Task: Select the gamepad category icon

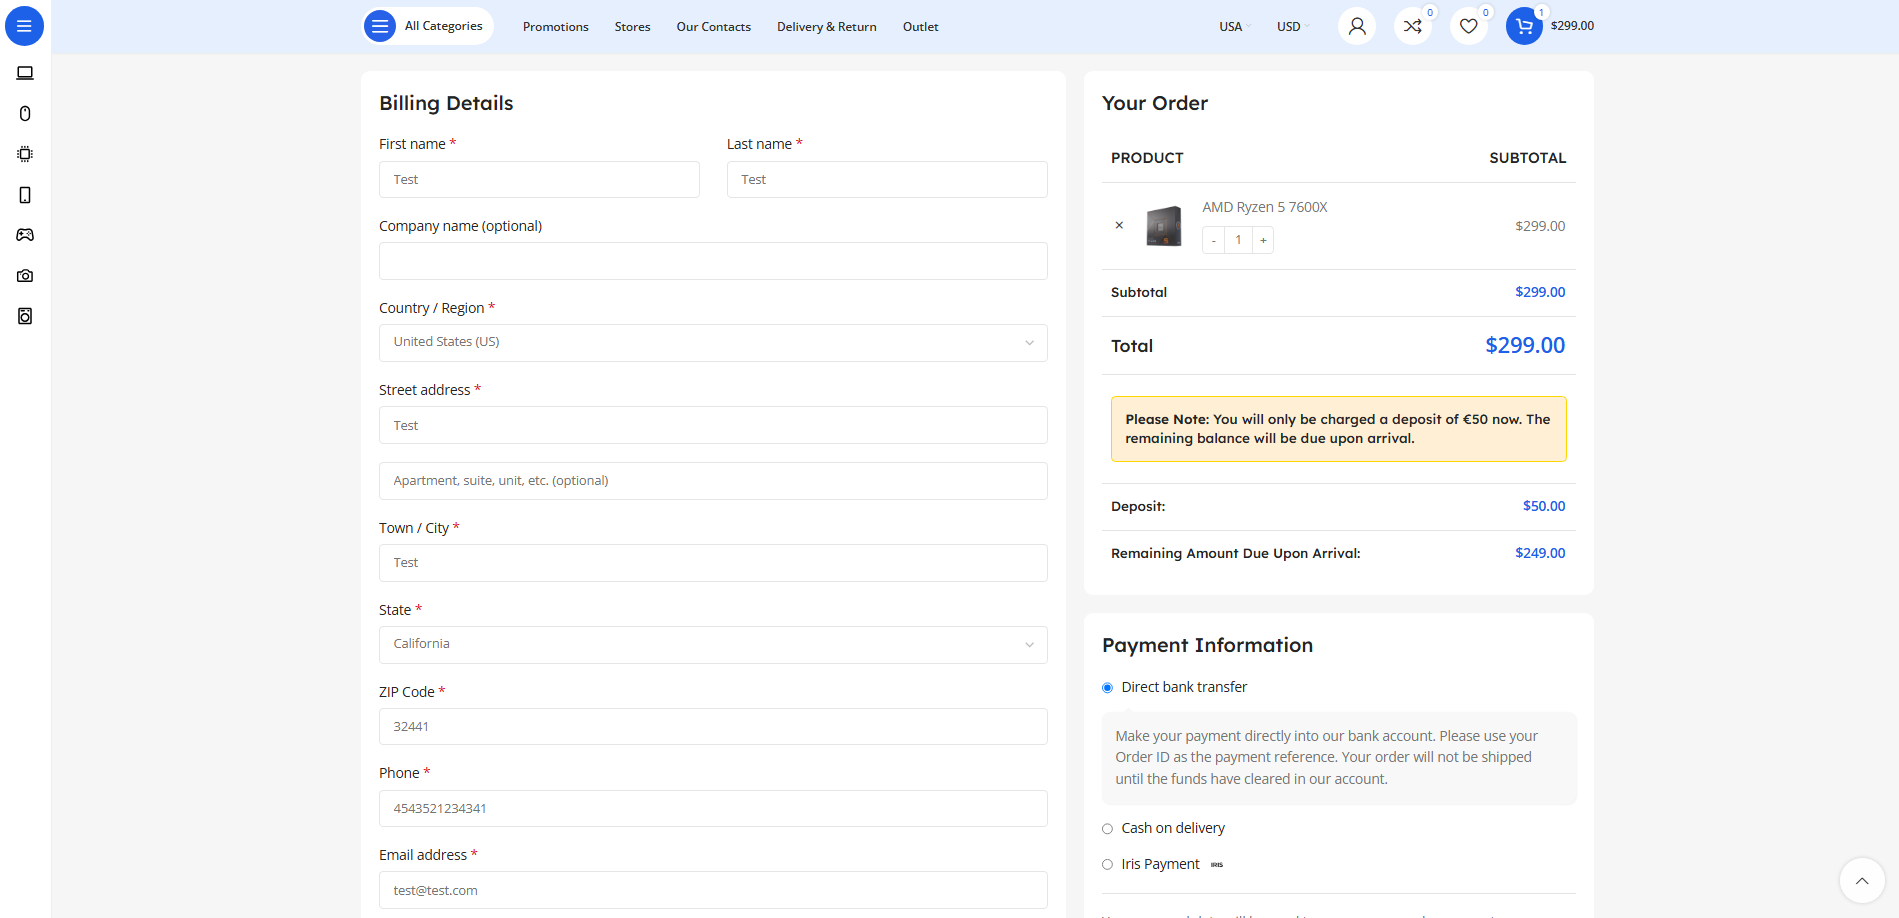Action: [25, 235]
